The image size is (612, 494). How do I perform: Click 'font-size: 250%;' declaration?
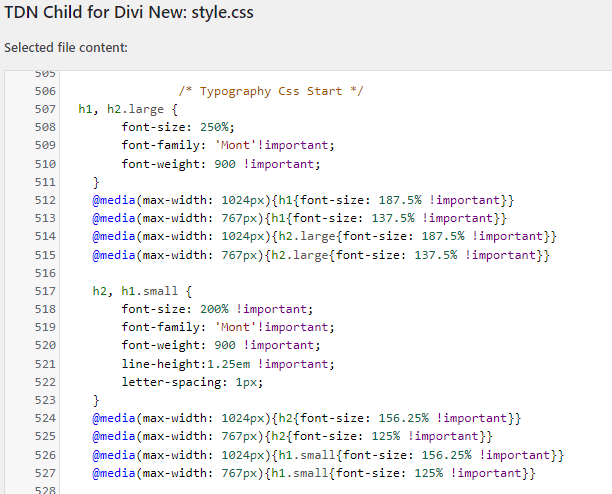[x=178, y=127]
